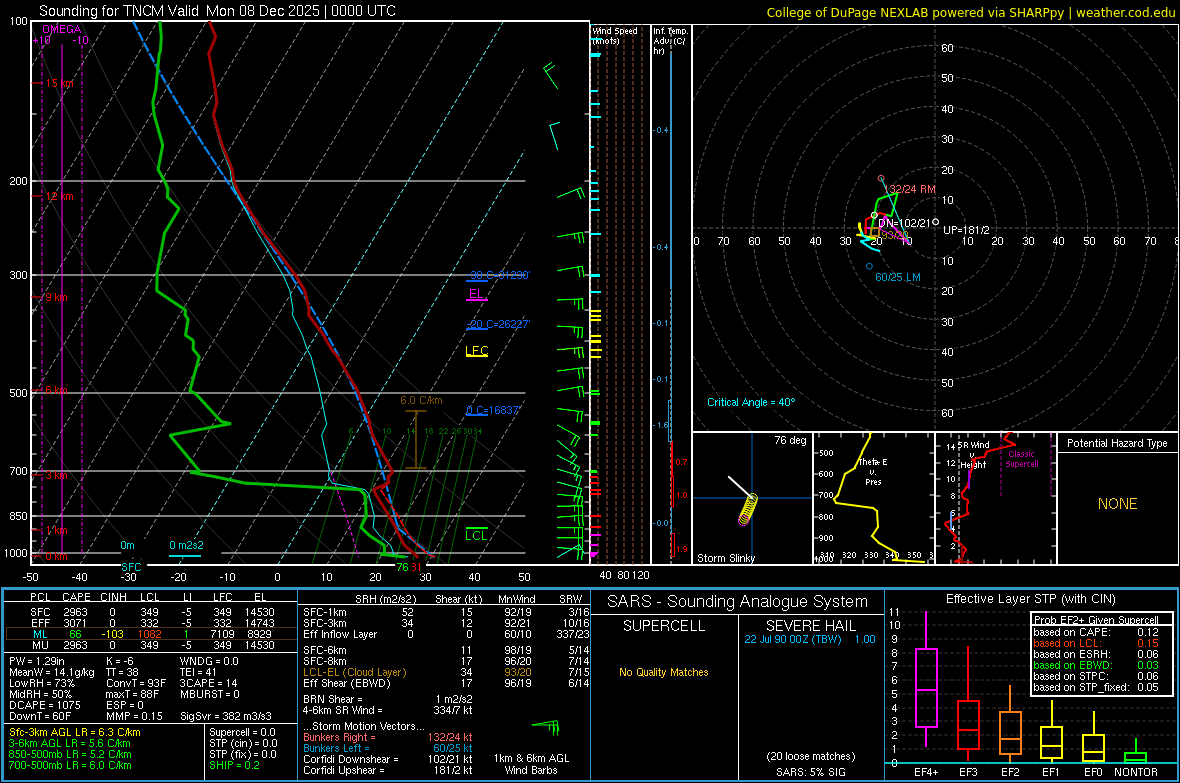Image resolution: width=1180 pixels, height=783 pixels.
Task: Click the Storm Slinky coil graphic
Action: (747, 508)
